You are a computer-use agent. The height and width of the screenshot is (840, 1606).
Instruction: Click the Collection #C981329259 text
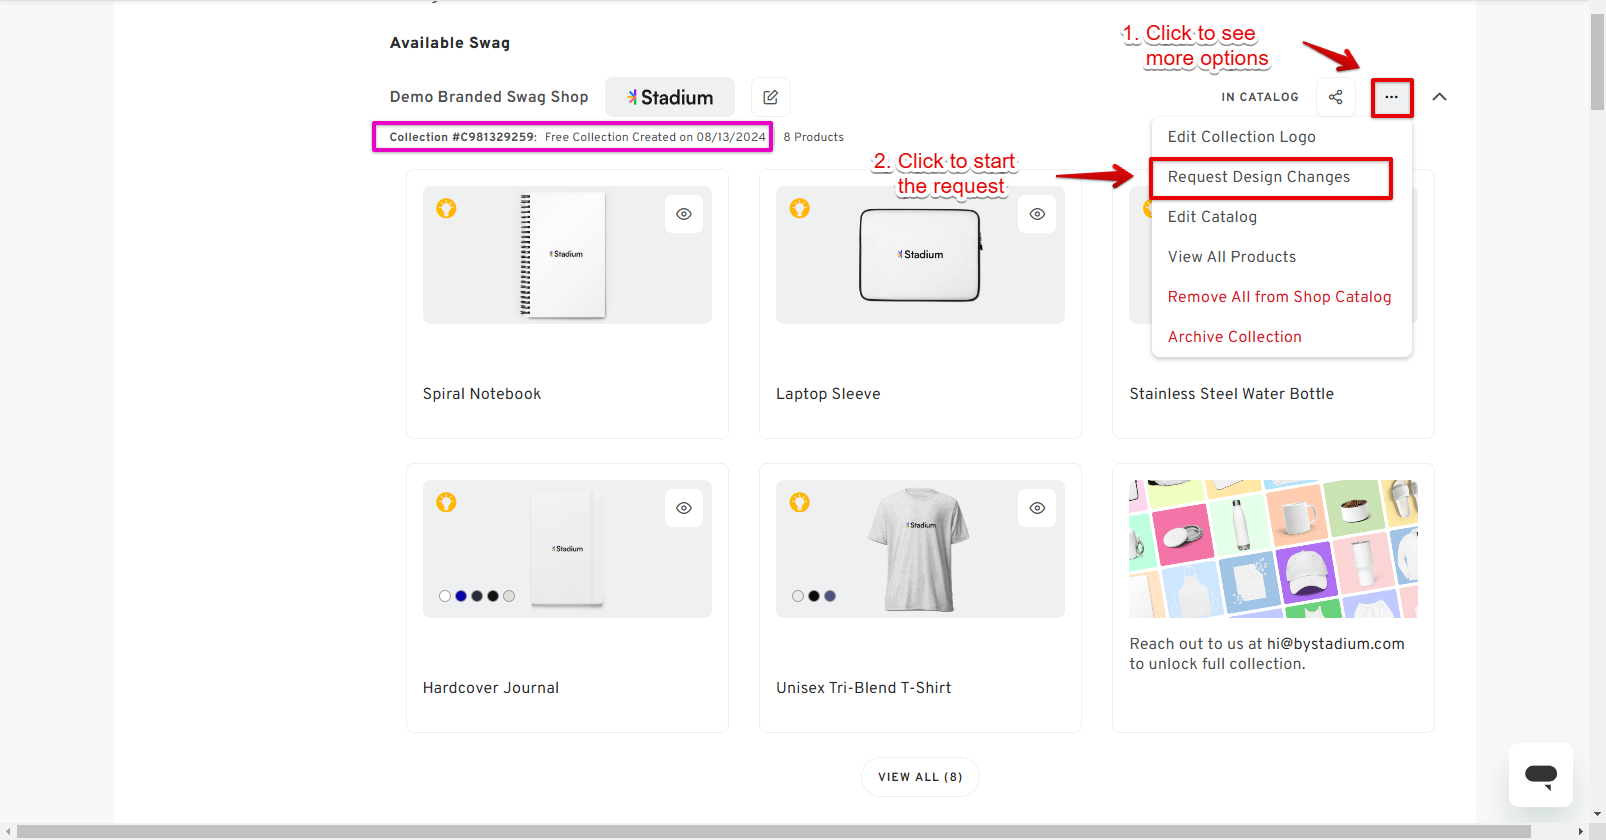463,137
